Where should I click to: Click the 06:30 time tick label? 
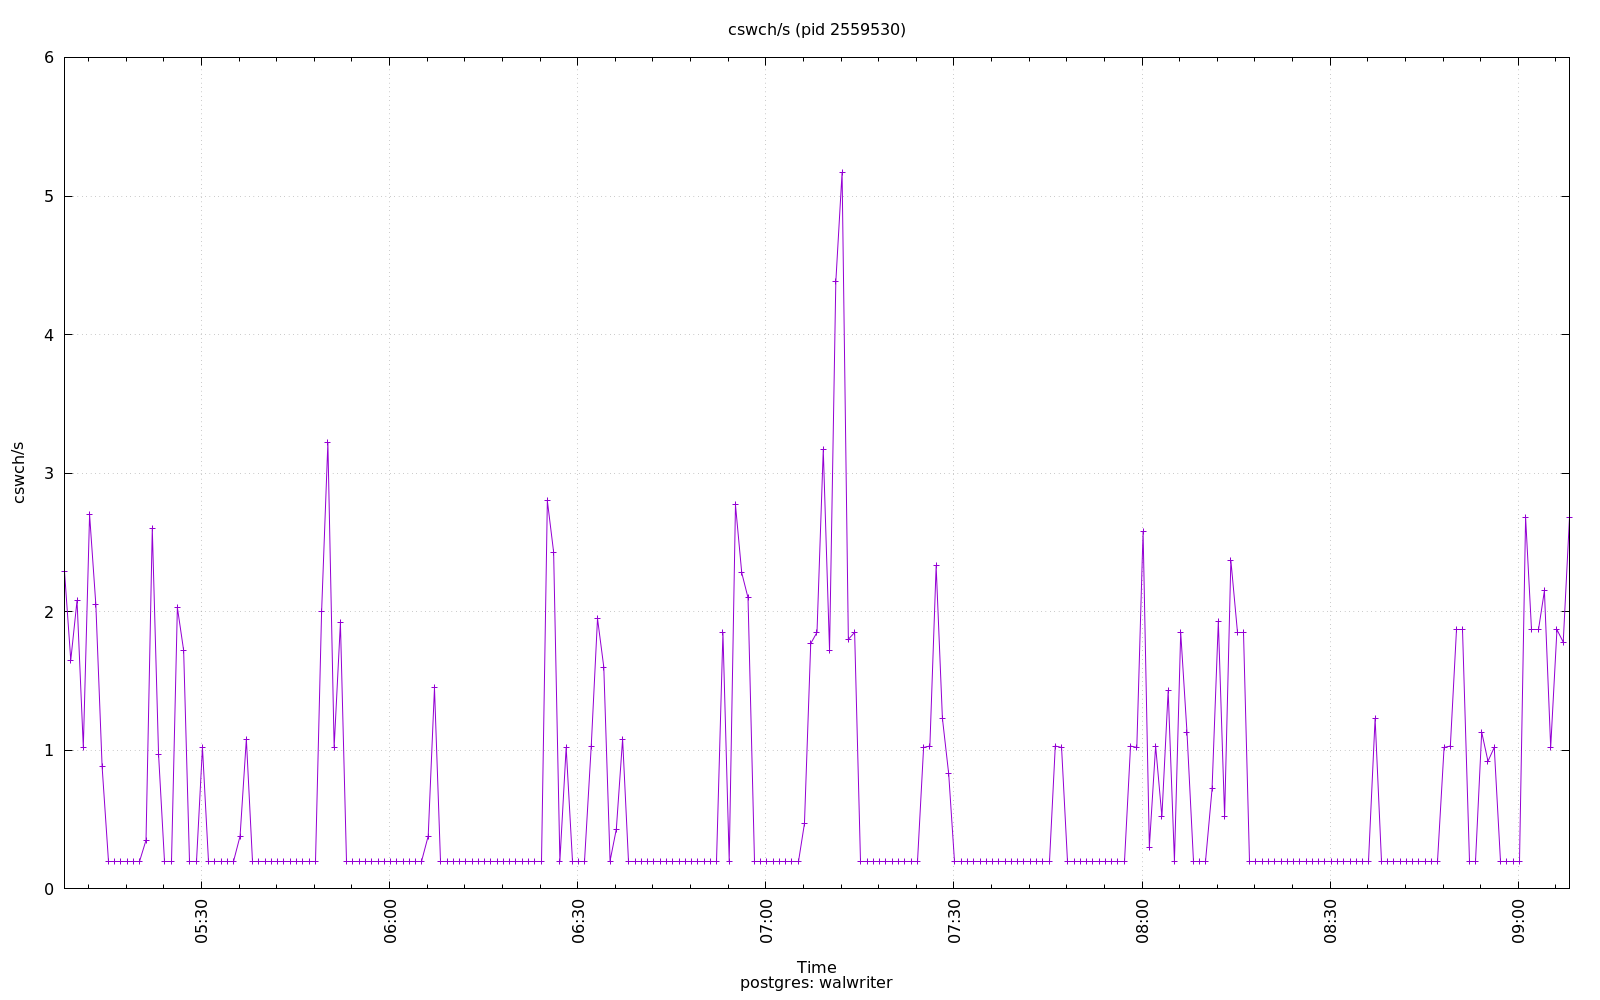[578, 923]
